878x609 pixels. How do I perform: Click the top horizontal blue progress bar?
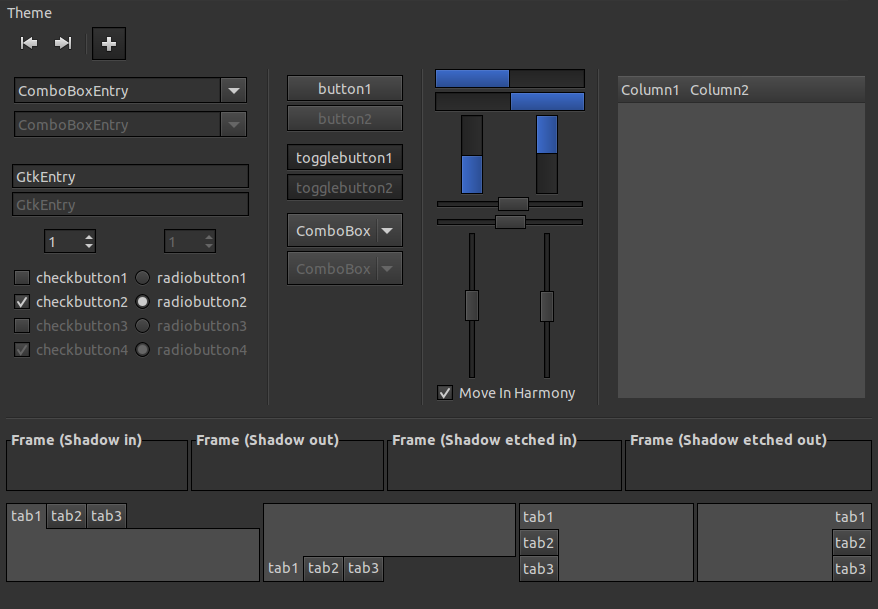point(510,78)
